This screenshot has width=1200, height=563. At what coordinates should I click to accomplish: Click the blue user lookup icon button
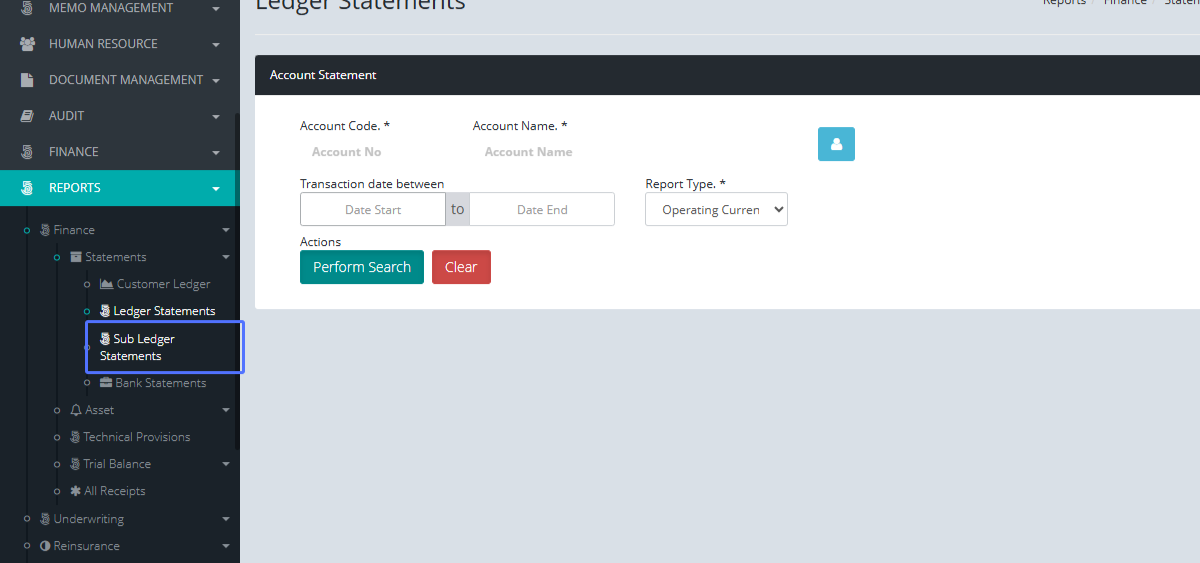click(x=836, y=144)
